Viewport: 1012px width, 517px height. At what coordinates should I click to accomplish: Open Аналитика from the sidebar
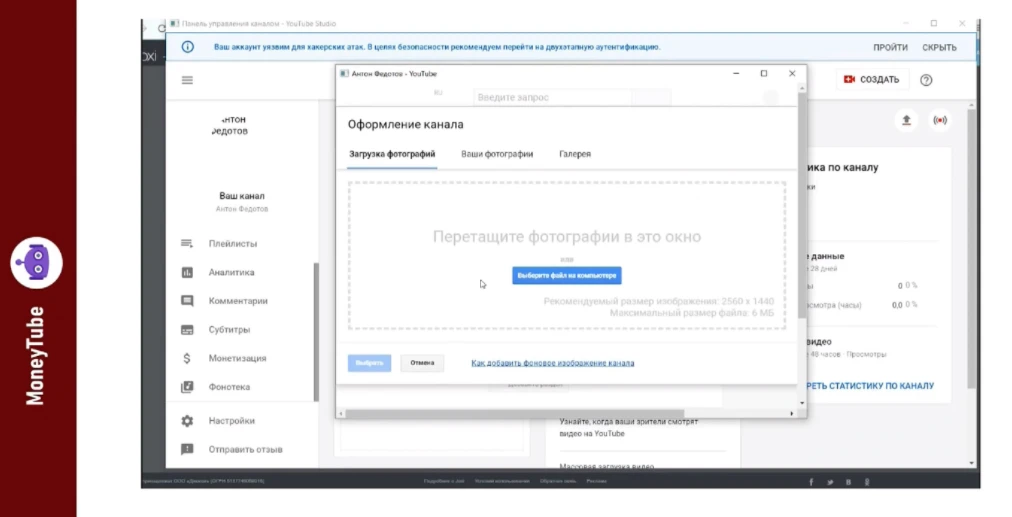tap(231, 272)
